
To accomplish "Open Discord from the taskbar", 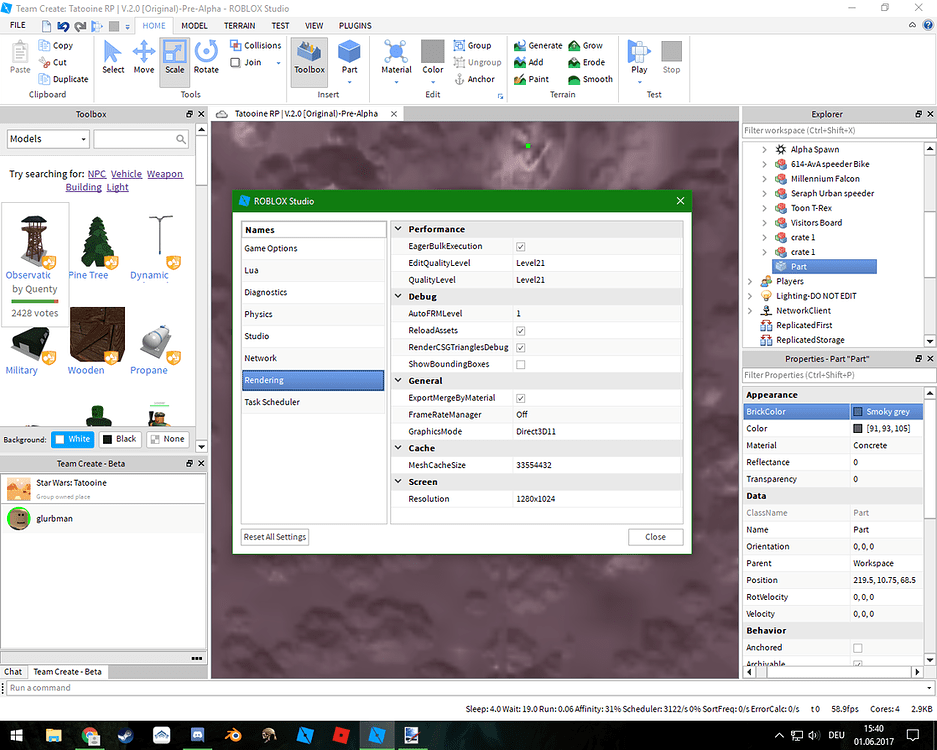I will click(x=197, y=735).
